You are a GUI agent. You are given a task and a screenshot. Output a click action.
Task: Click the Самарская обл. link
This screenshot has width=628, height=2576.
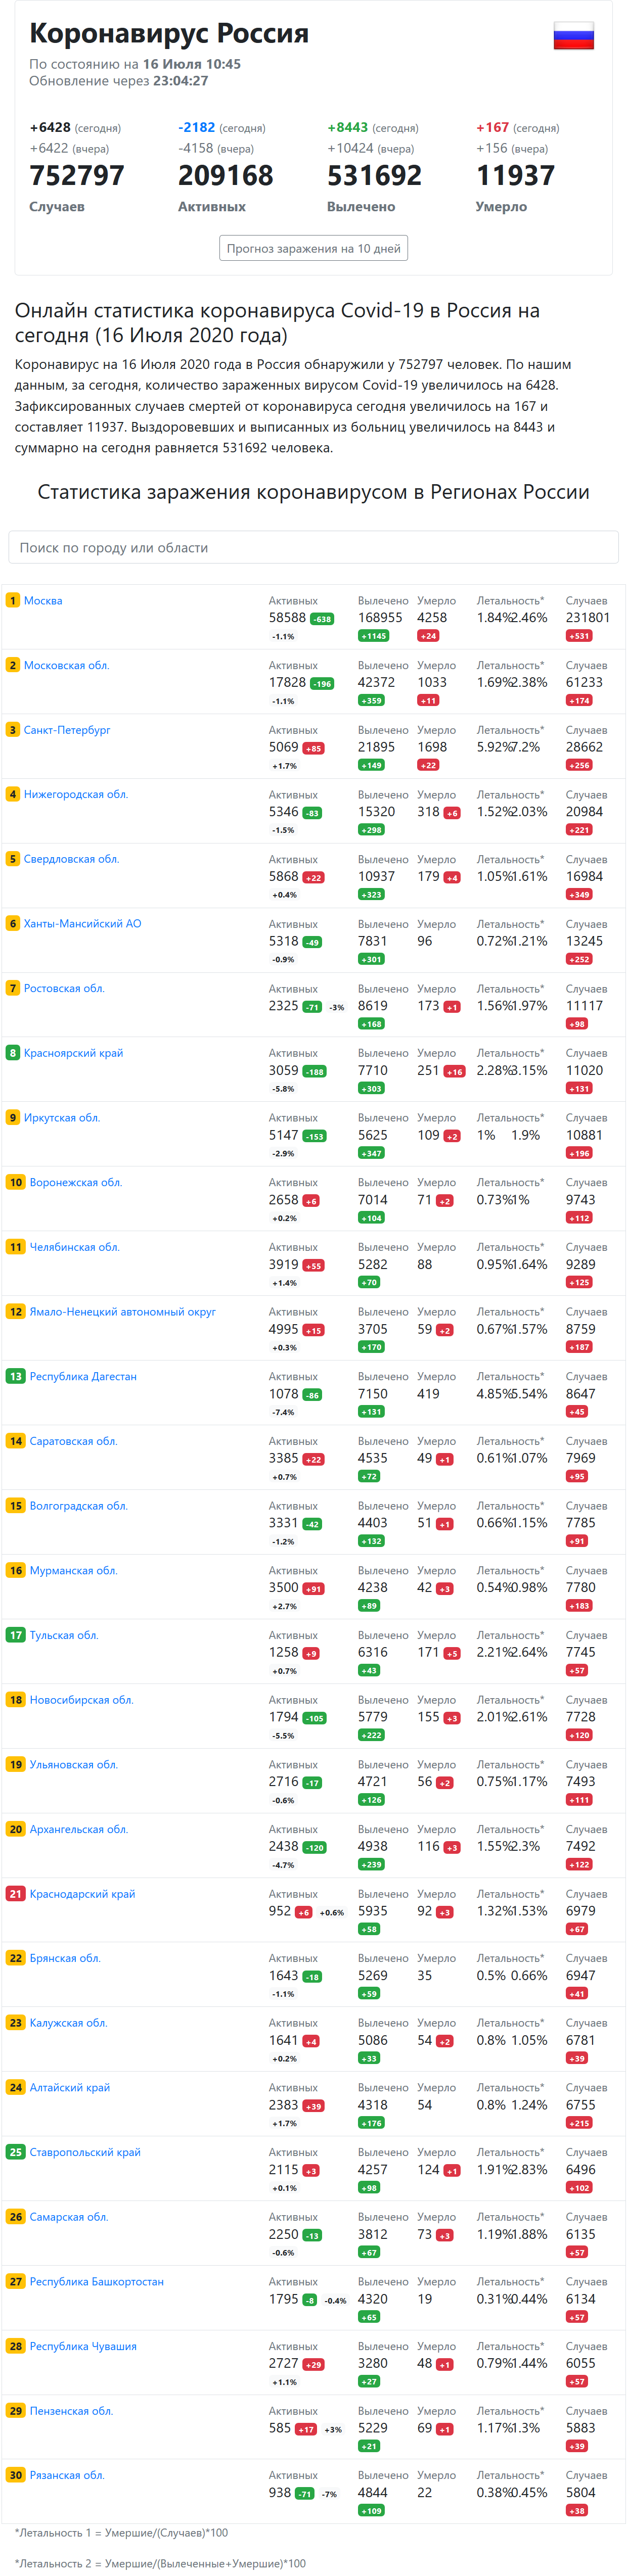(69, 2217)
